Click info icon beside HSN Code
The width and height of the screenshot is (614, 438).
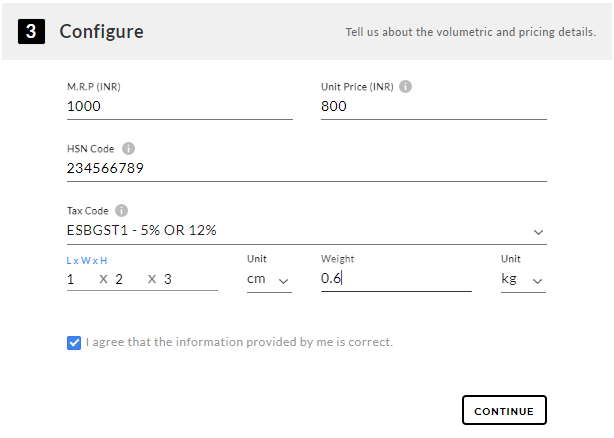point(128,149)
